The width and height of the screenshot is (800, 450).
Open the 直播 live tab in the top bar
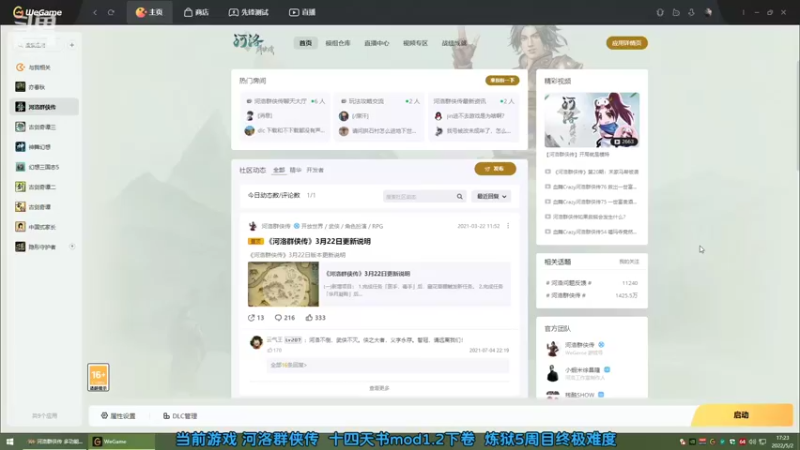click(x=302, y=12)
